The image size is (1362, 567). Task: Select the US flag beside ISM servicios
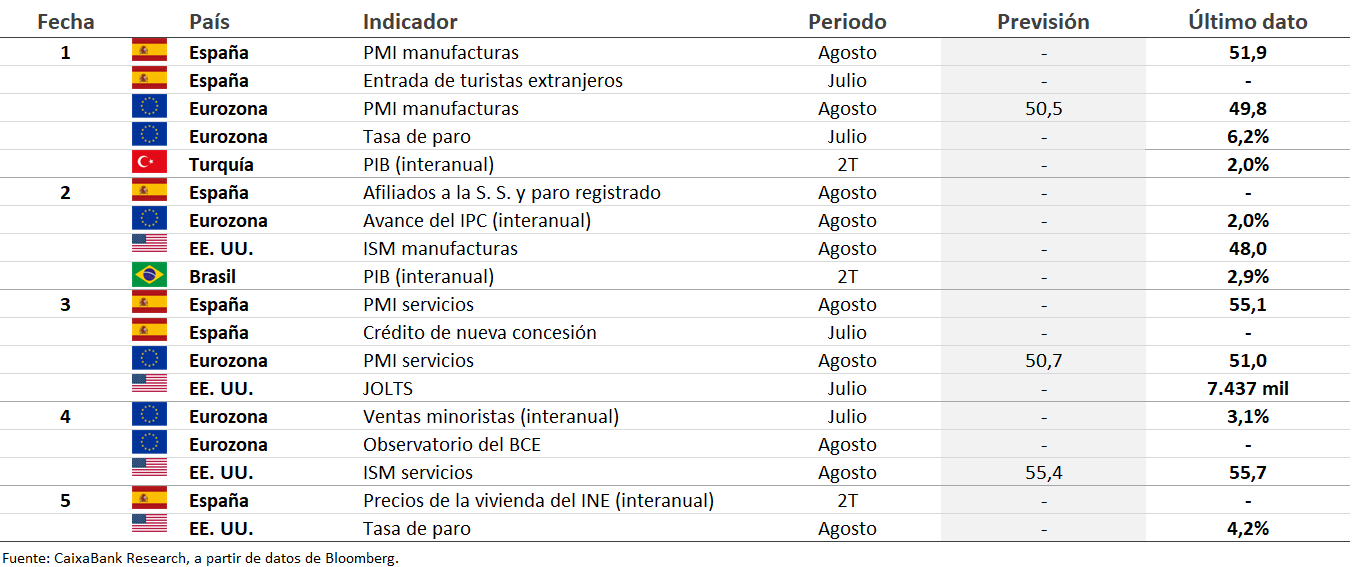click(149, 472)
